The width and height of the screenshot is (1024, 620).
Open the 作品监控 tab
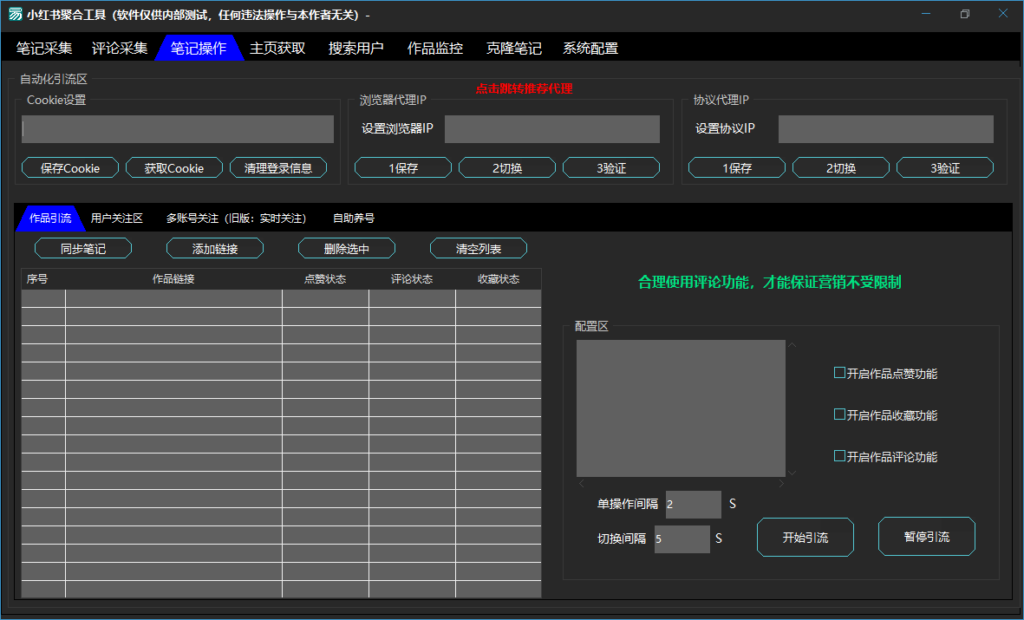[x=435, y=48]
